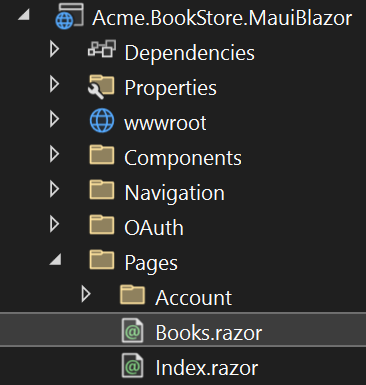Viewport: 366px width, 385px height.
Task: Select the Dependencies label
Action: click(x=189, y=53)
